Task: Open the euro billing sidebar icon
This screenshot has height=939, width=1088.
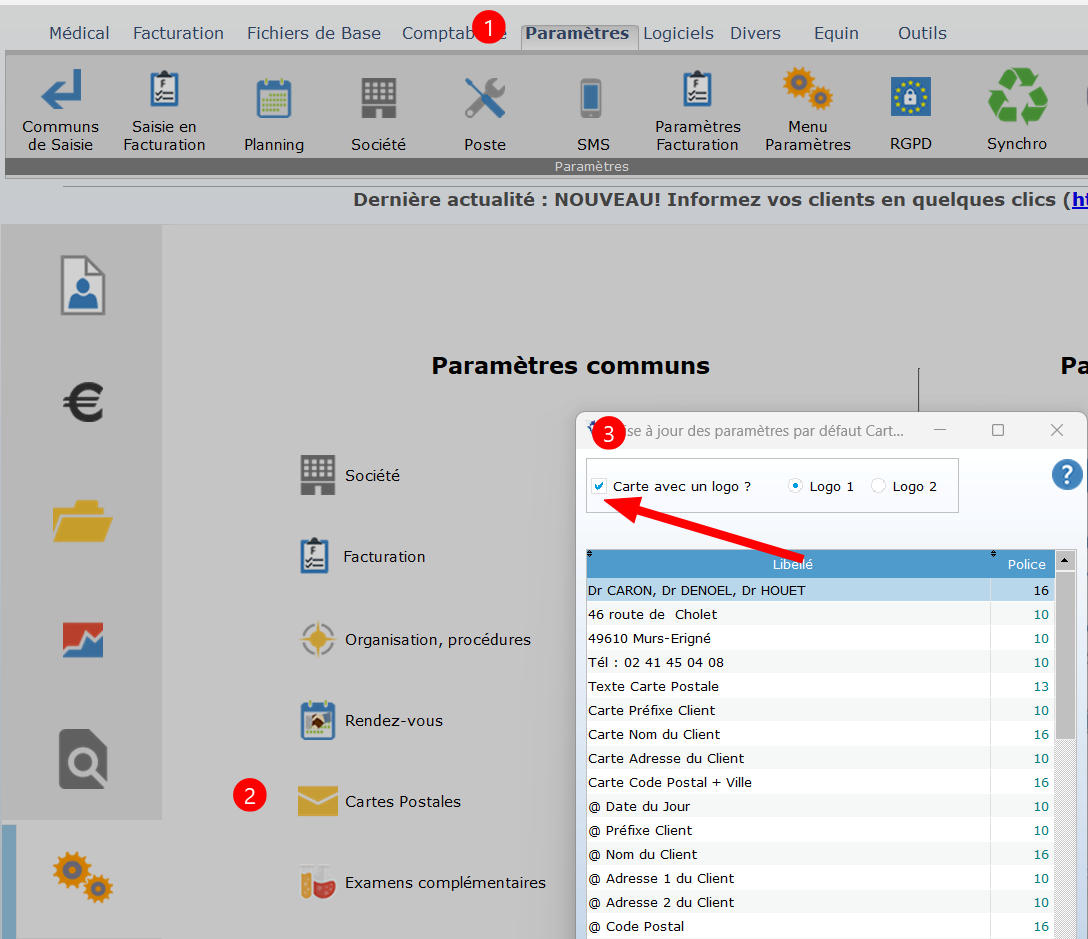Action: pyautogui.click(x=83, y=402)
